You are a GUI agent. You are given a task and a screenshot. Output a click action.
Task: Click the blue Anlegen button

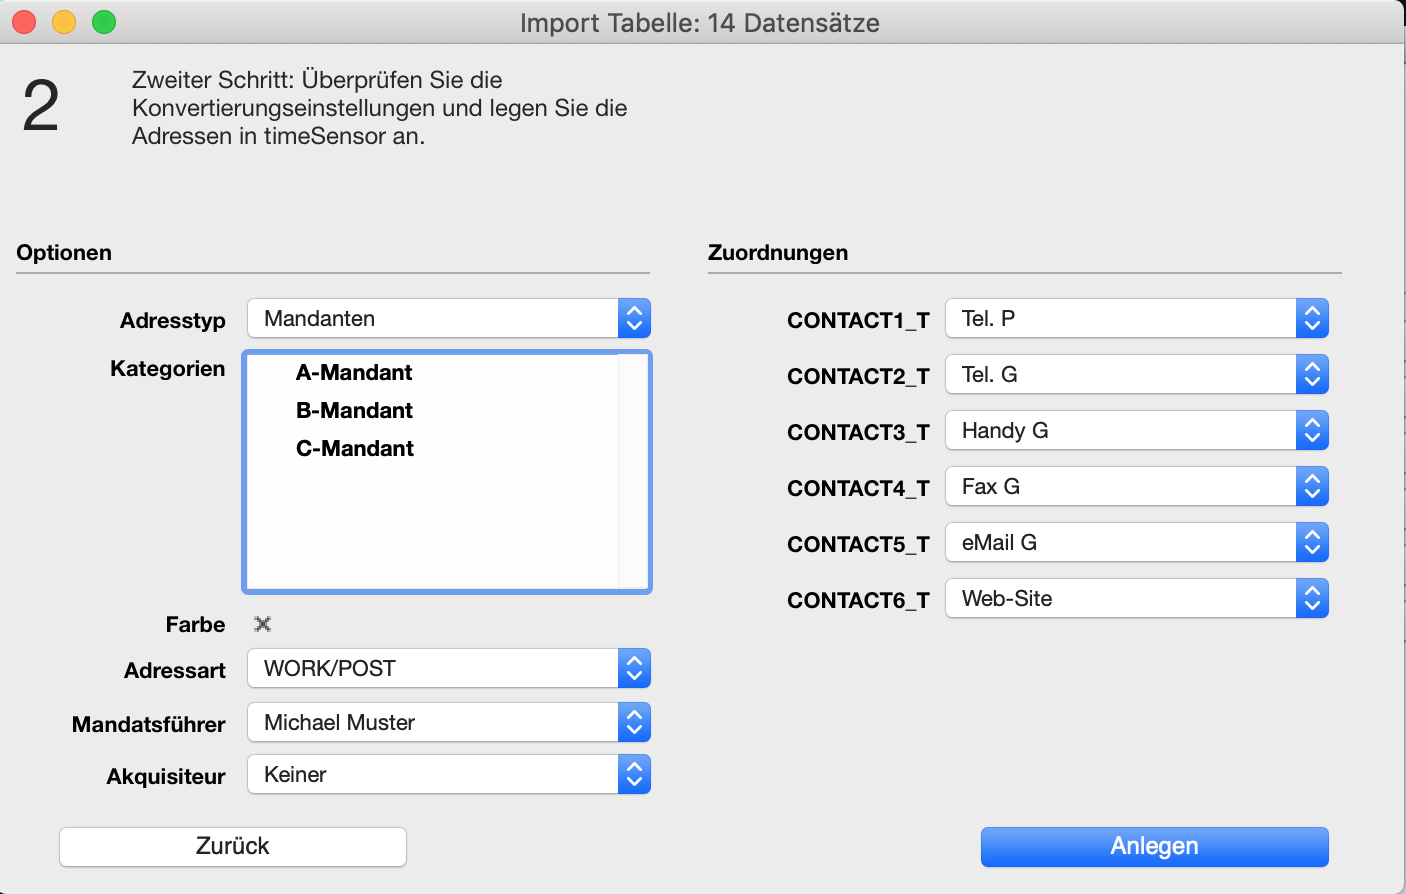pyautogui.click(x=1155, y=847)
